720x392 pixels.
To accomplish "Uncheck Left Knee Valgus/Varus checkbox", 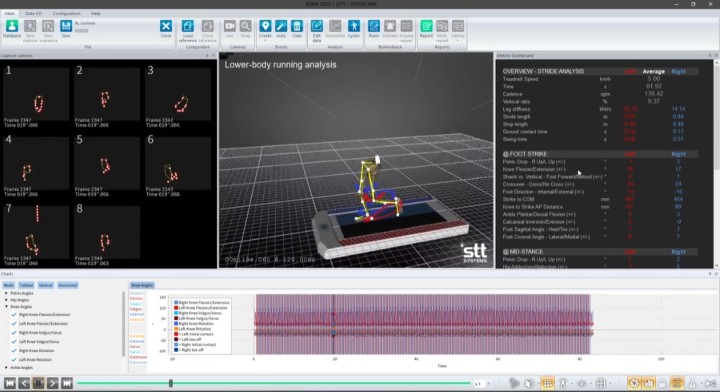I will coord(14,342).
